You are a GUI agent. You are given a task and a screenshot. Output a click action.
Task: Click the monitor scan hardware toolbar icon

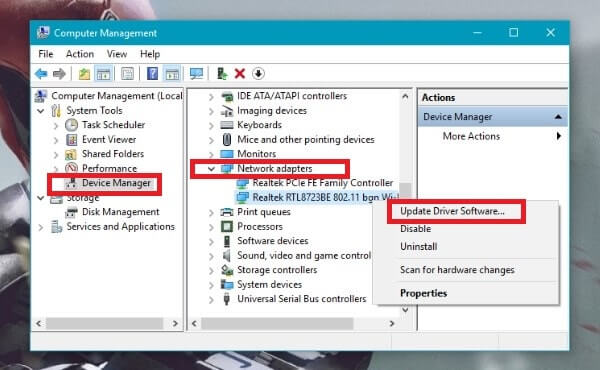(x=196, y=73)
